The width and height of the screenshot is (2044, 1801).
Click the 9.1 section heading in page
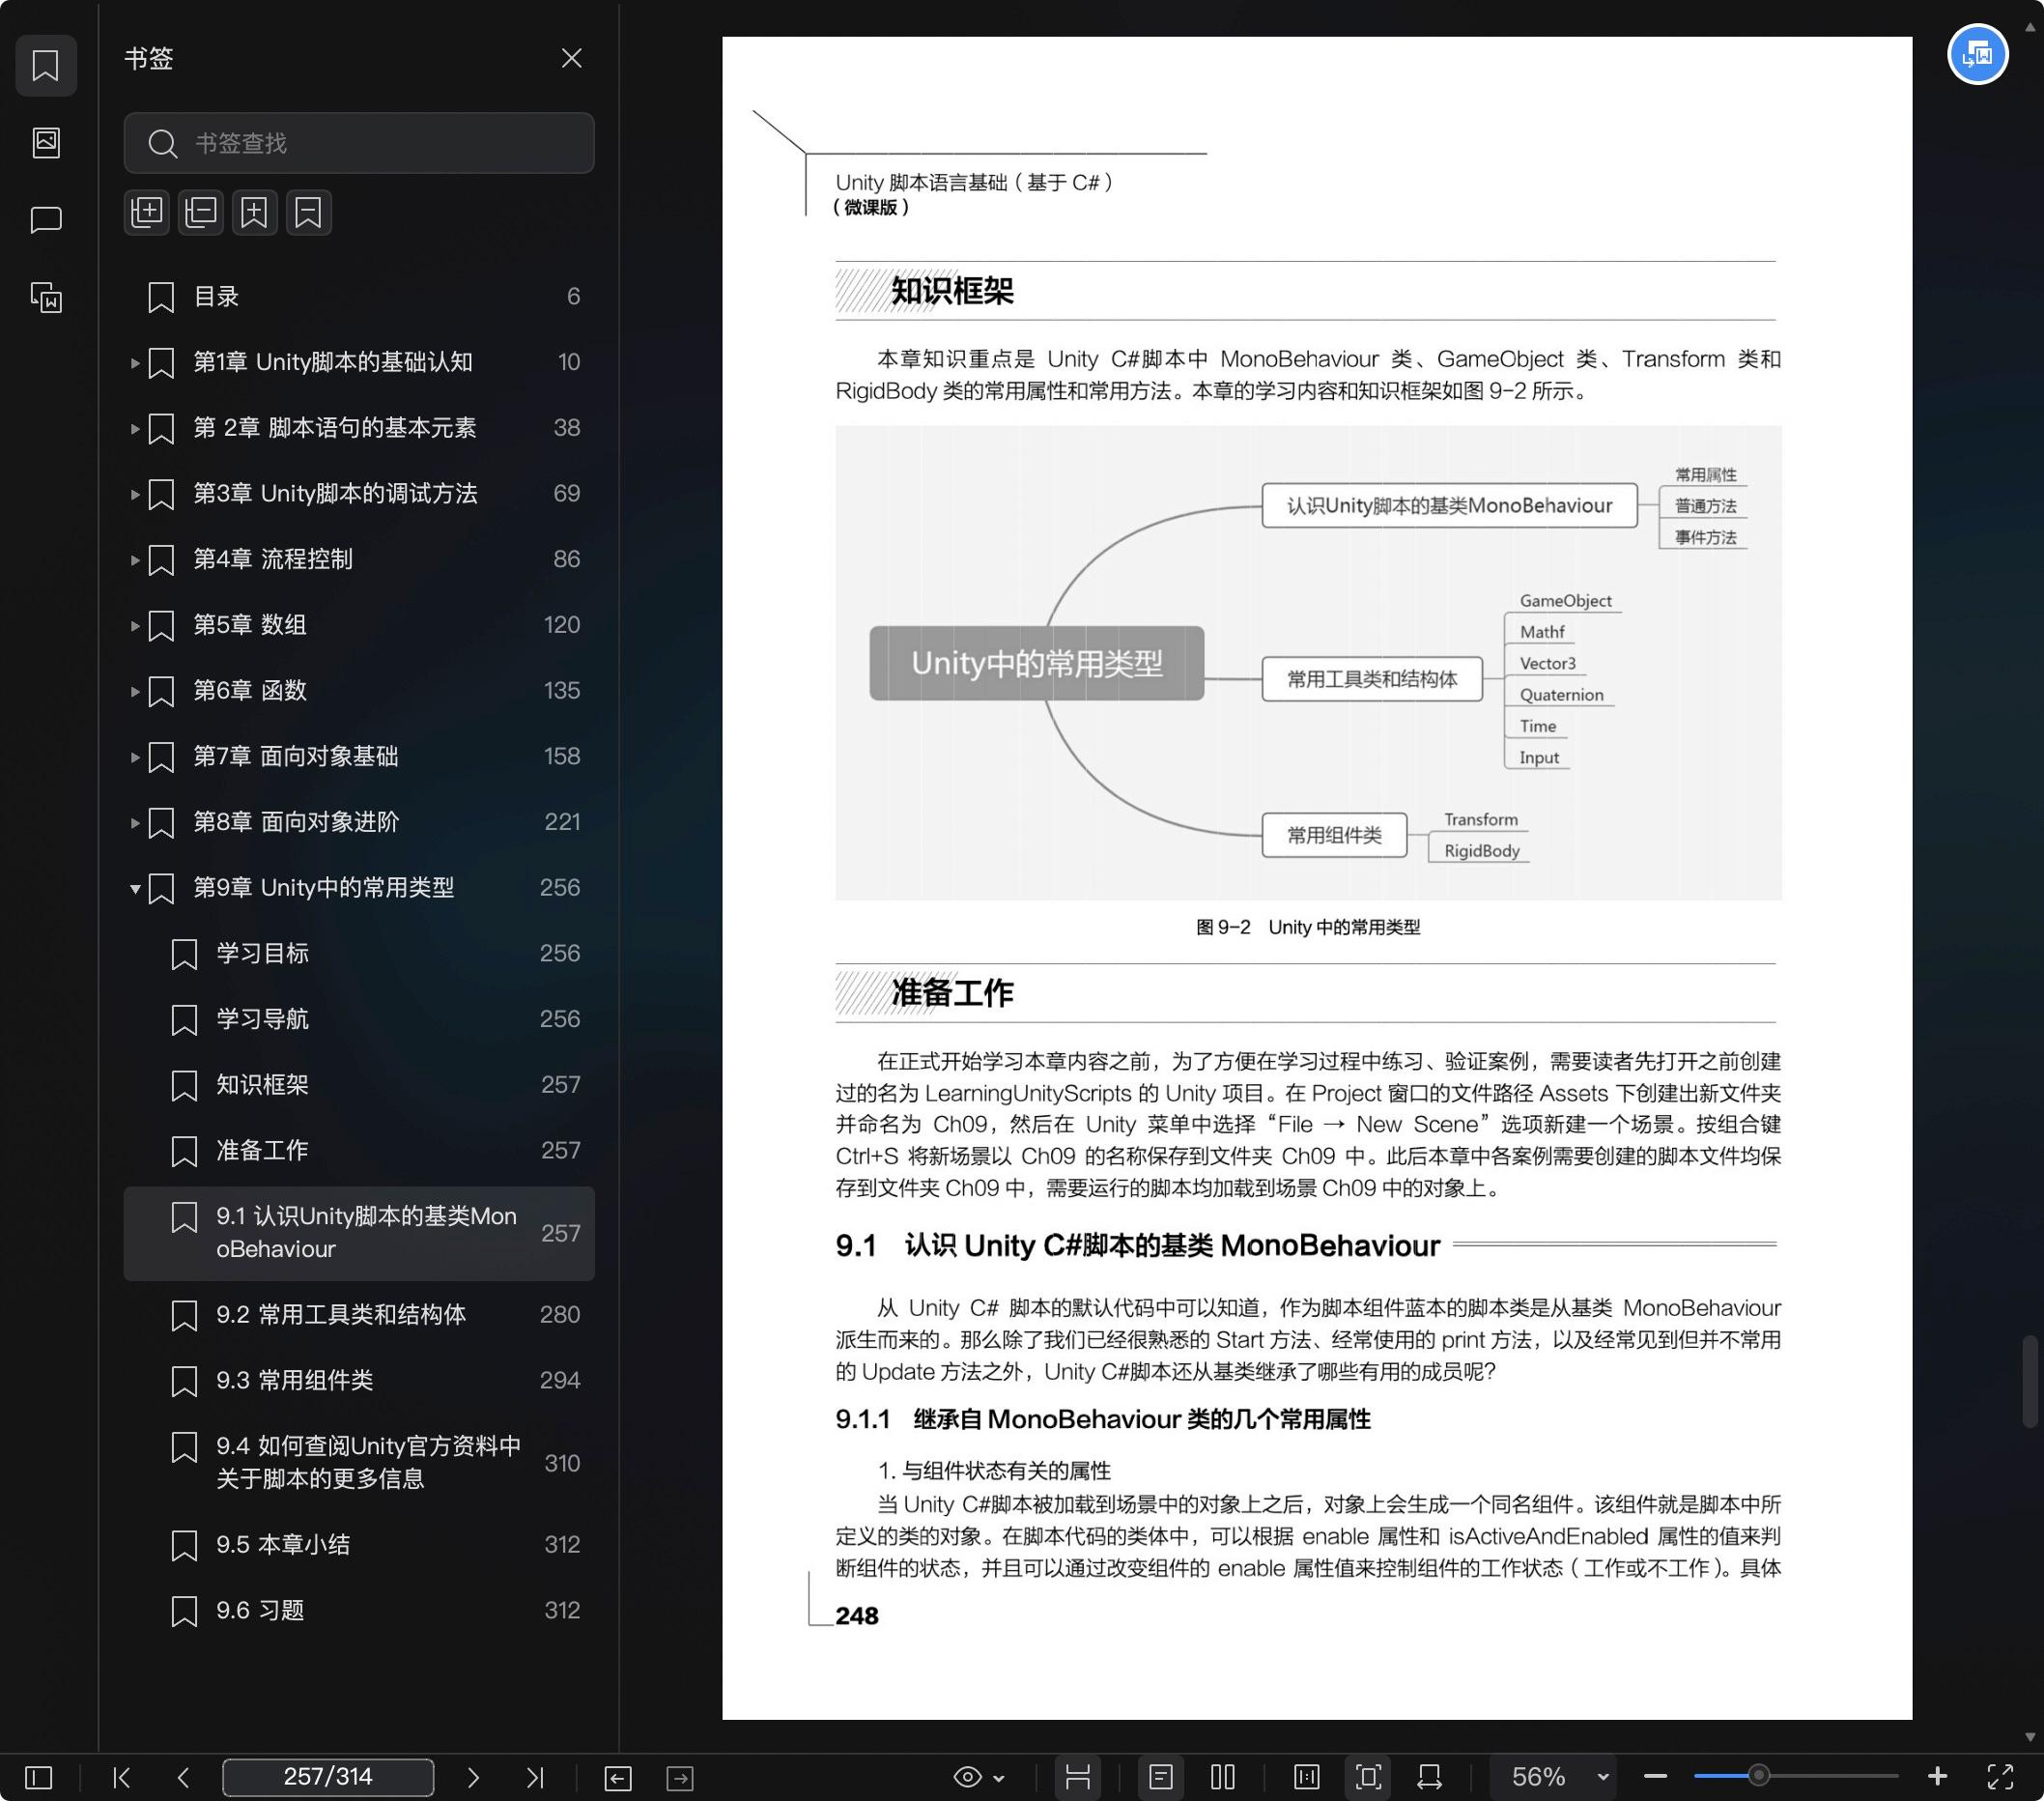tap(1137, 1245)
